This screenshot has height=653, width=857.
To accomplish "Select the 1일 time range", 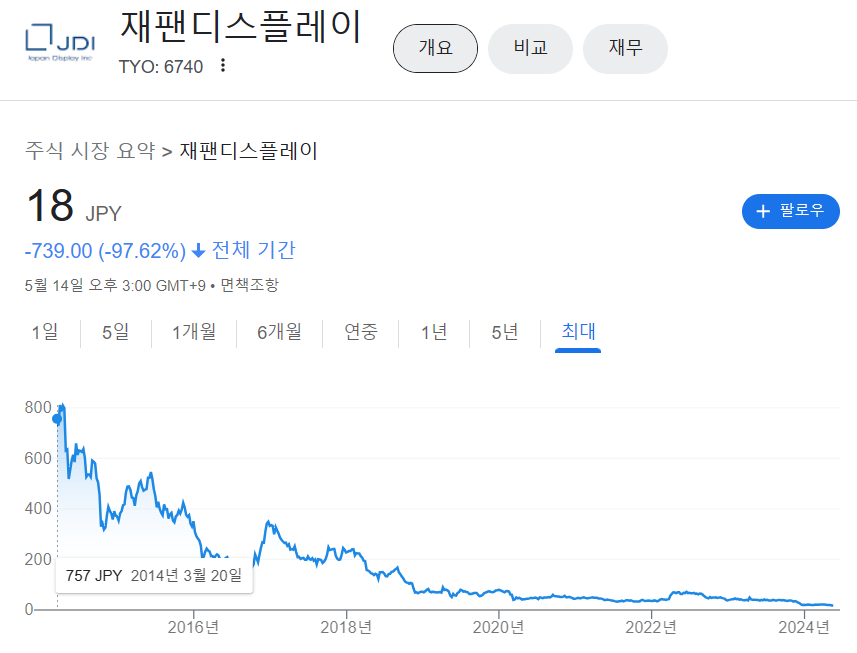I will point(45,332).
